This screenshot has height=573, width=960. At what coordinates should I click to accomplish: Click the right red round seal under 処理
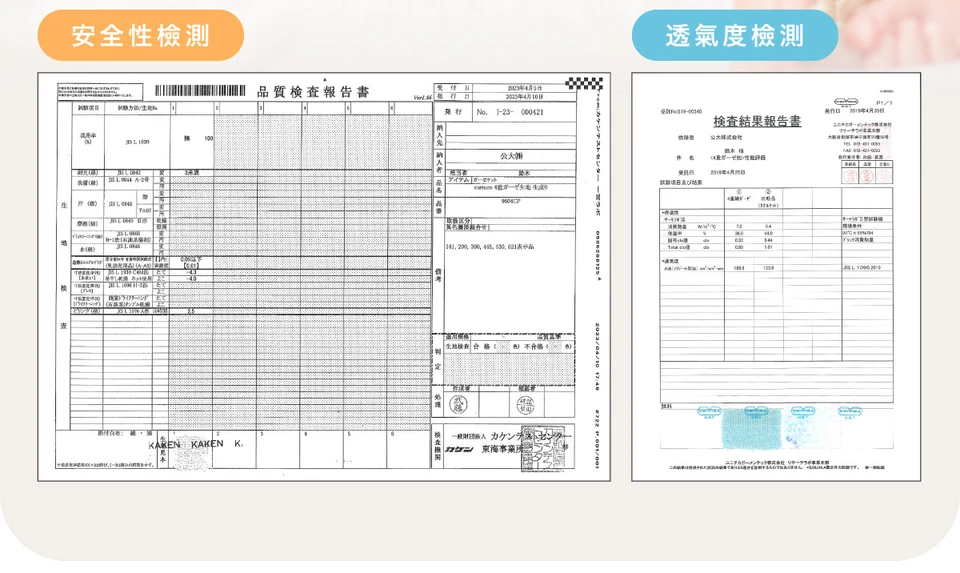526,404
